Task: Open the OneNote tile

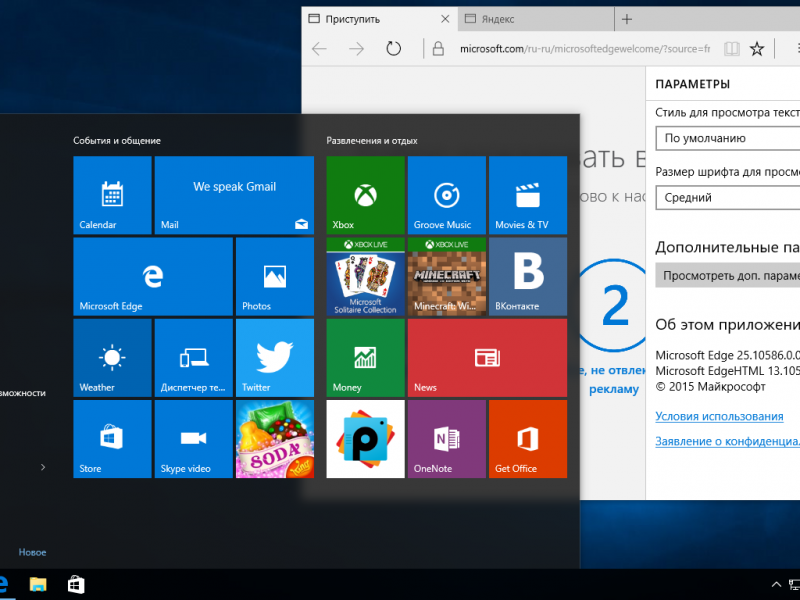Action: [x=446, y=439]
